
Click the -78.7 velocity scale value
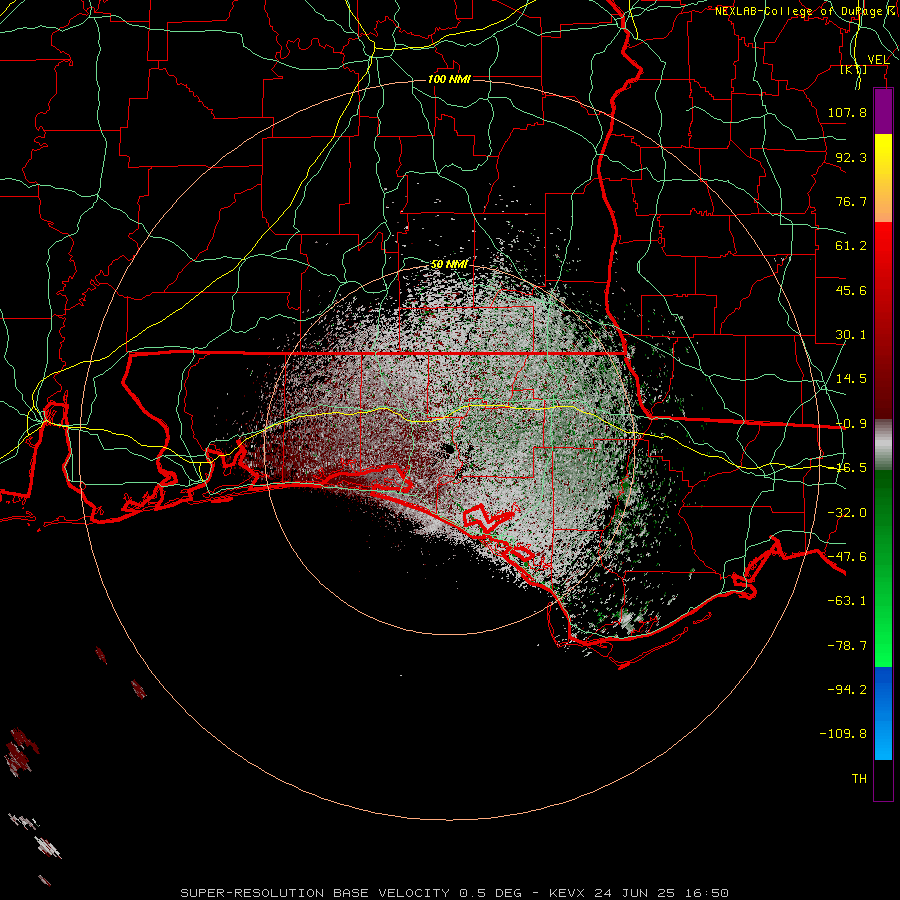click(x=847, y=646)
